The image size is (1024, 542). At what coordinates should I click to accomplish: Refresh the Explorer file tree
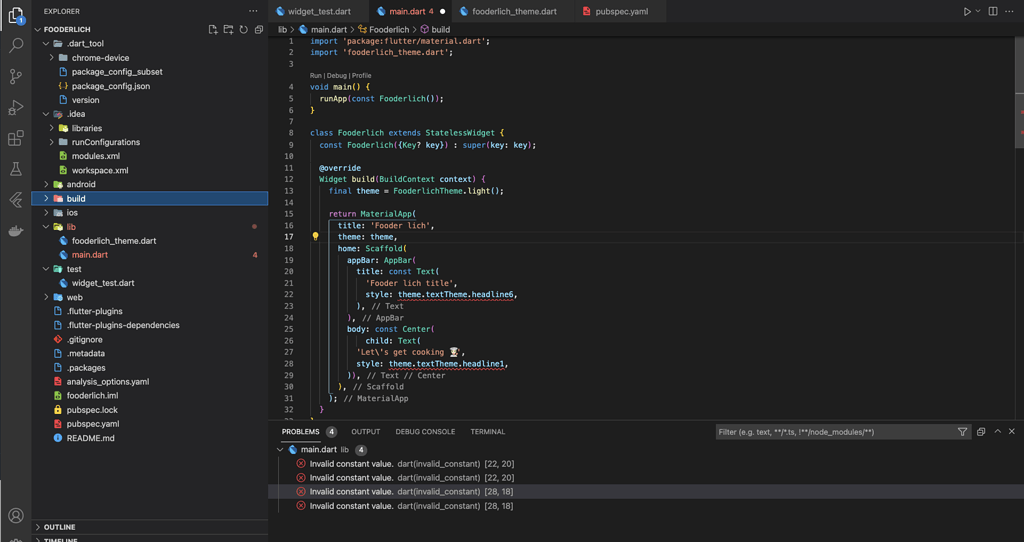pyautogui.click(x=244, y=29)
